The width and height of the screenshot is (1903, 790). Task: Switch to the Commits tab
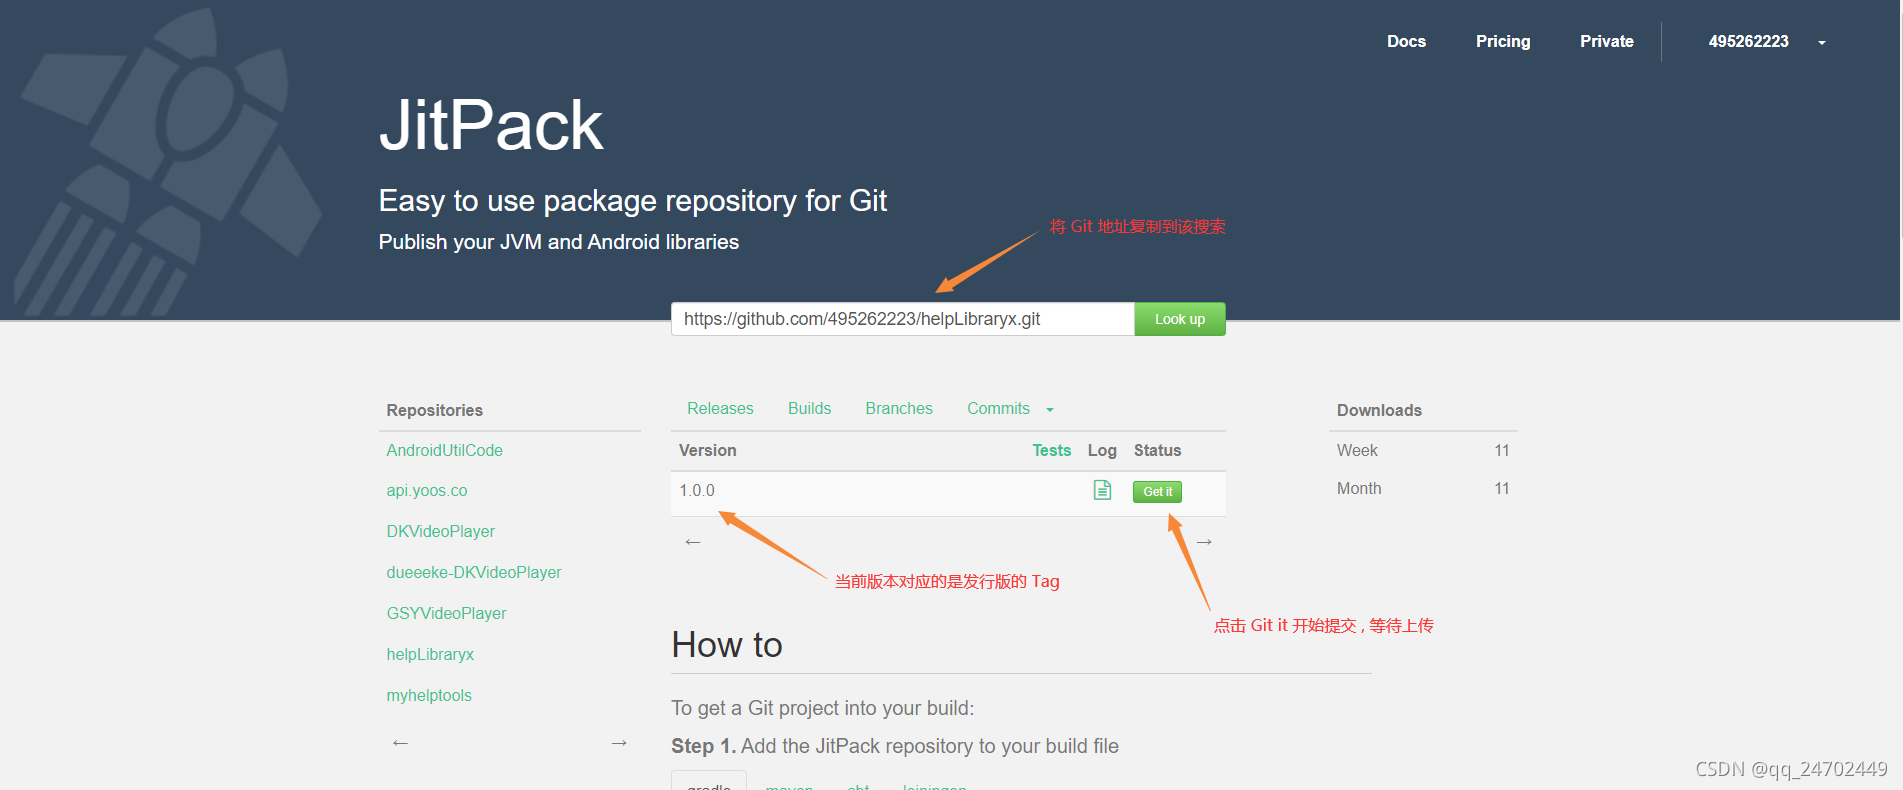[998, 408]
